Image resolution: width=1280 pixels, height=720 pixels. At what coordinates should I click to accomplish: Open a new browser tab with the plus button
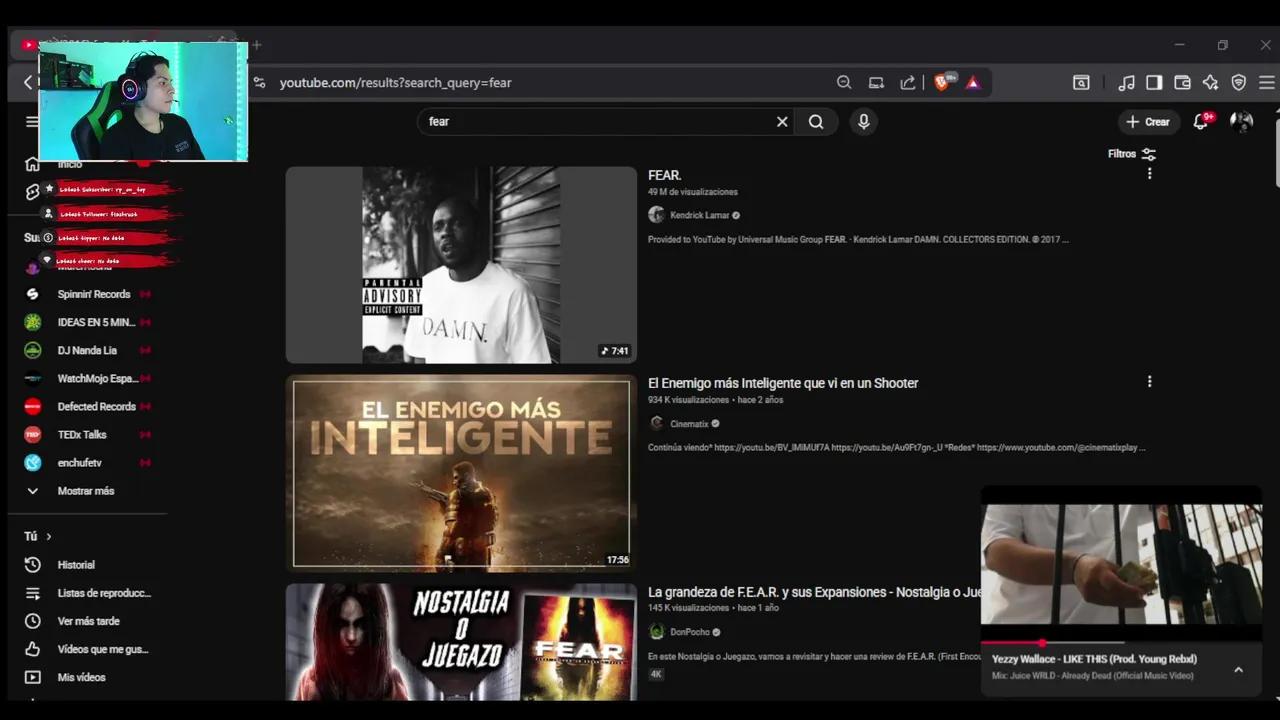tap(257, 45)
